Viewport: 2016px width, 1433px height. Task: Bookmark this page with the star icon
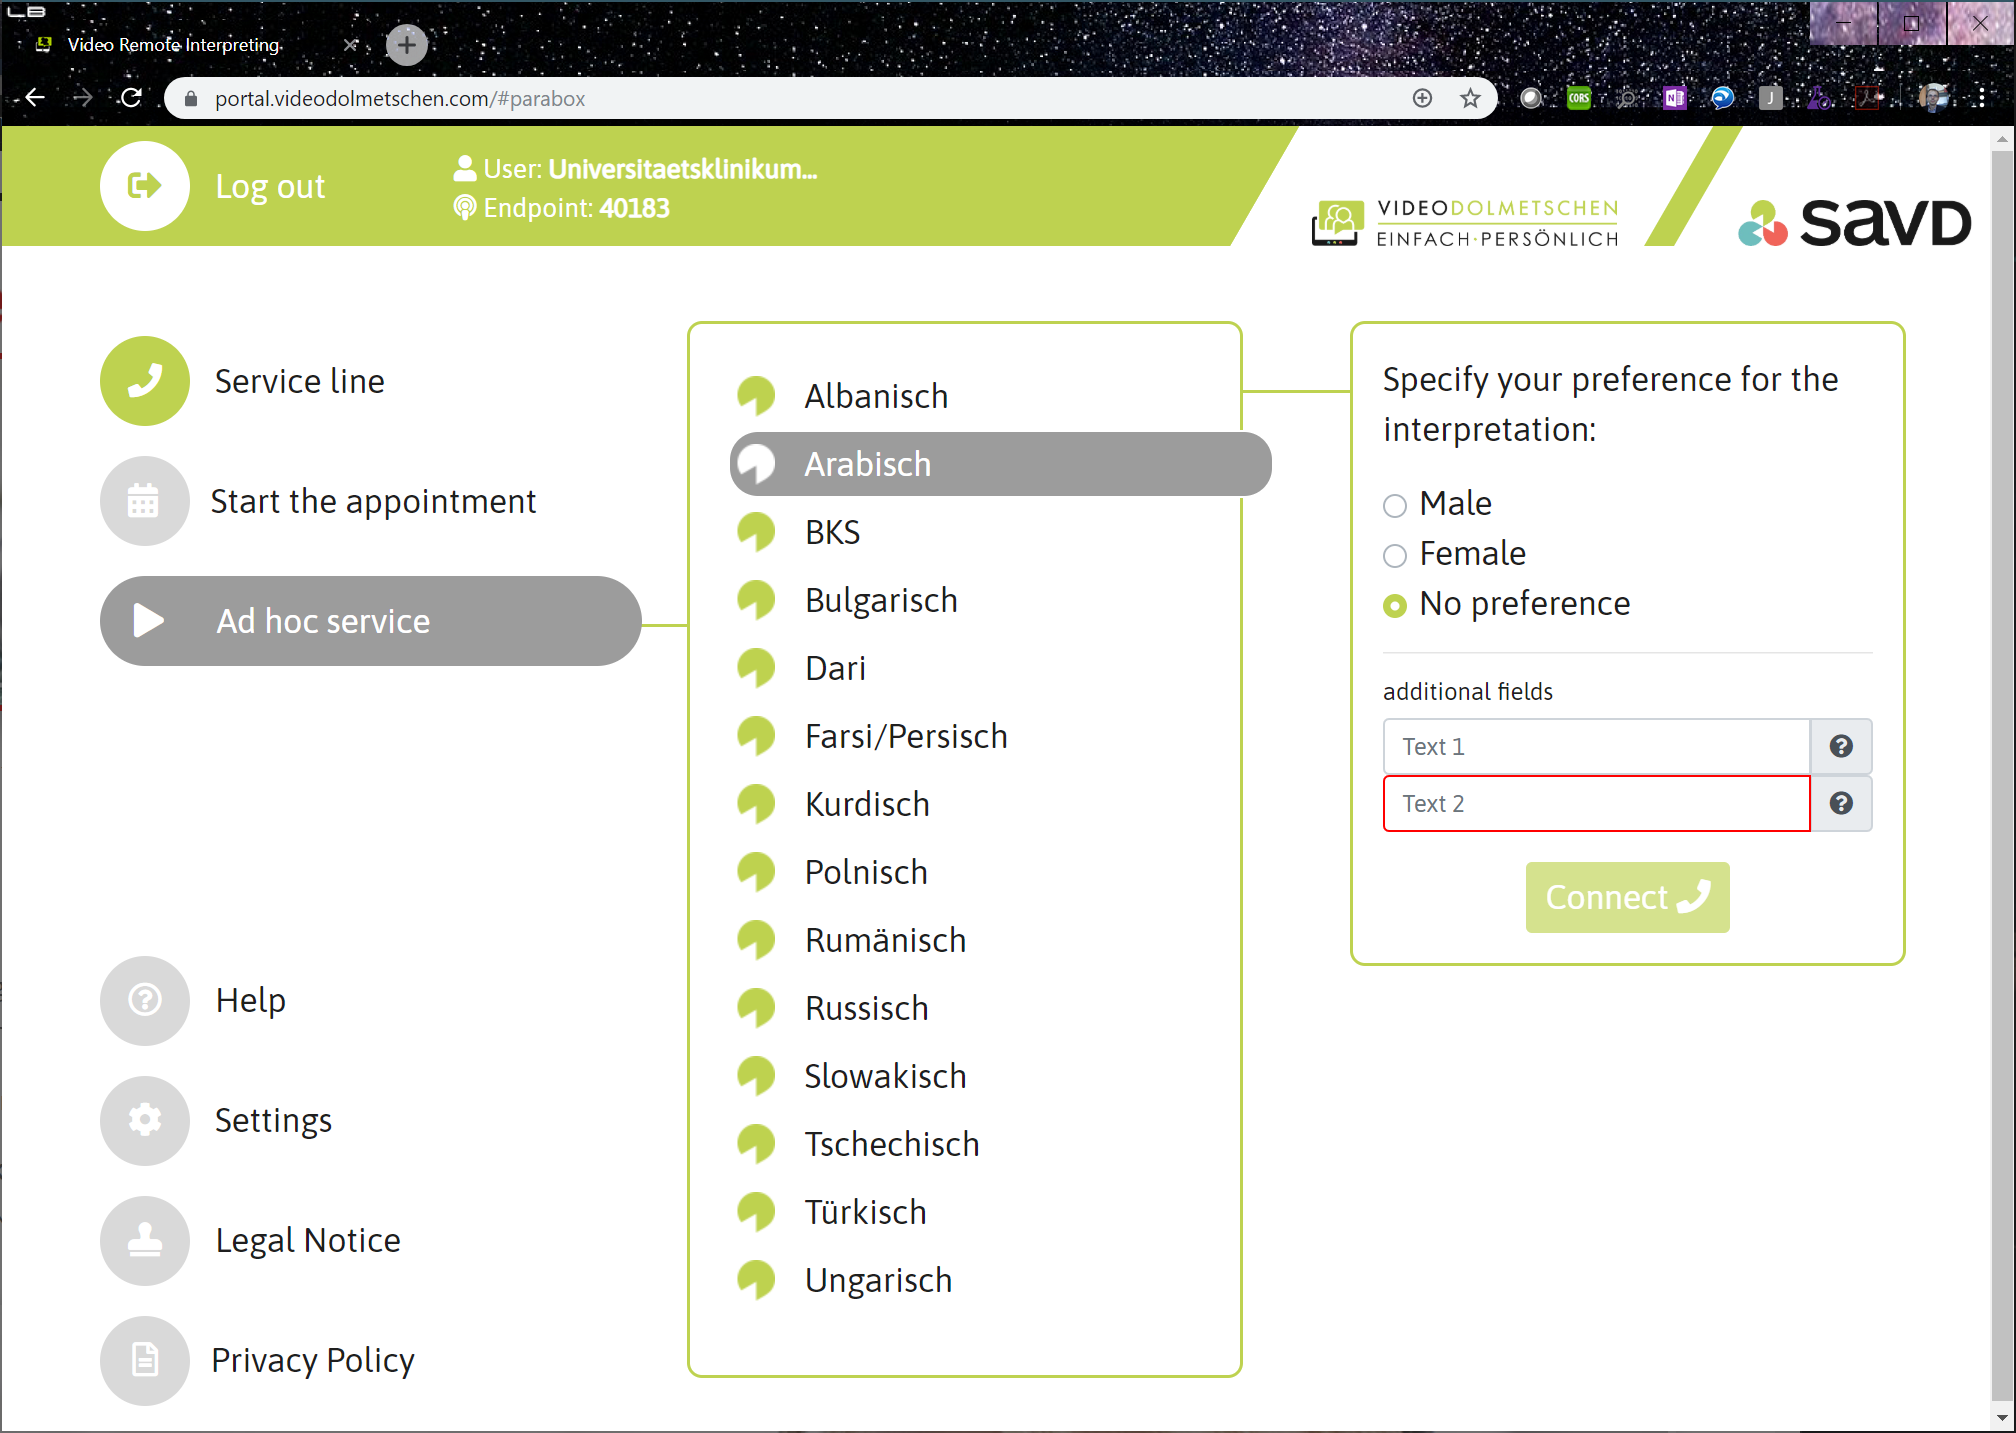(x=1470, y=98)
